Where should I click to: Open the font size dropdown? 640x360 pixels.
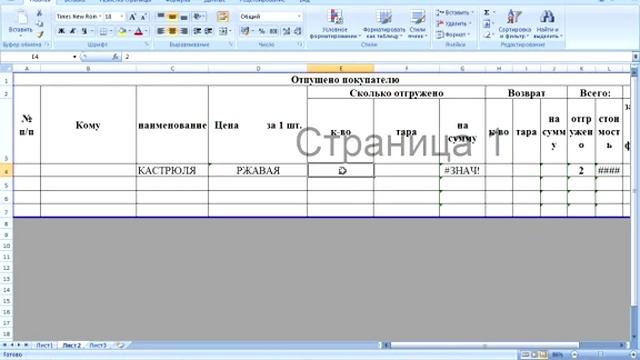(122, 17)
